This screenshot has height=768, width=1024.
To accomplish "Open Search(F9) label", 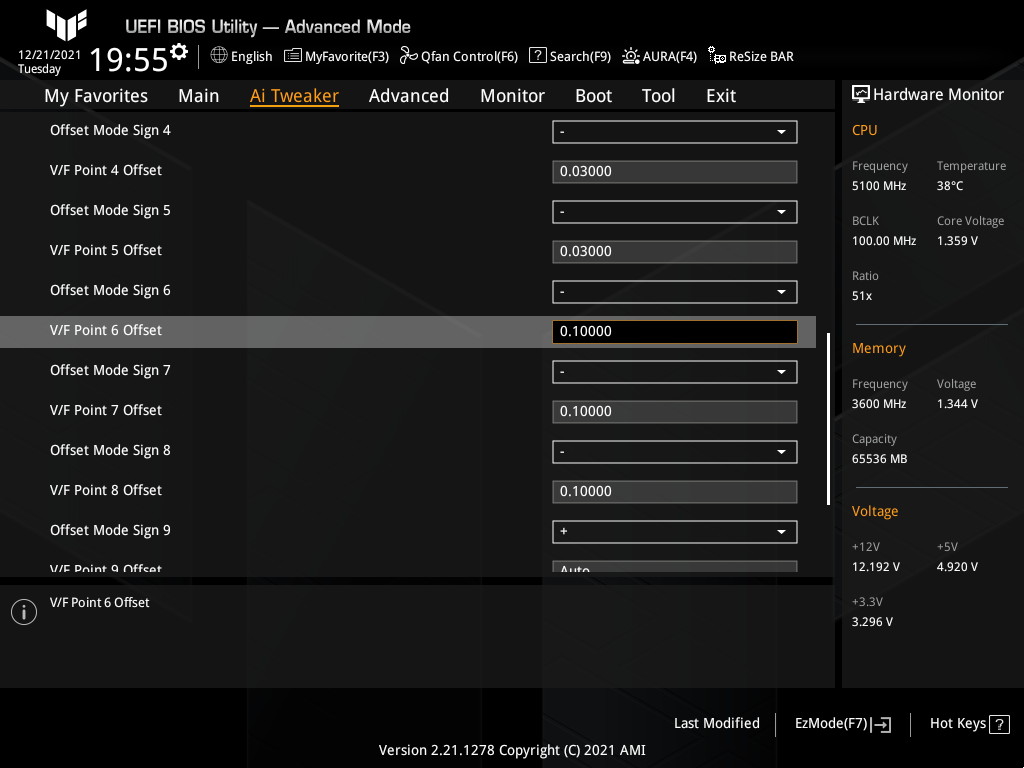I will coord(581,57).
